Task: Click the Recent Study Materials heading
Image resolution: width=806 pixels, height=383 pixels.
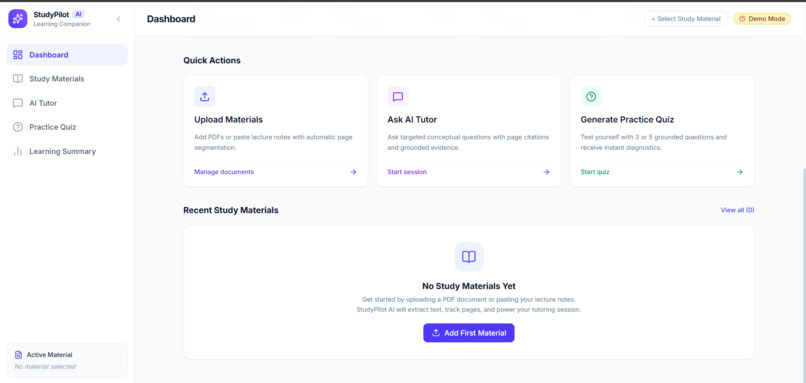Action: [231, 210]
